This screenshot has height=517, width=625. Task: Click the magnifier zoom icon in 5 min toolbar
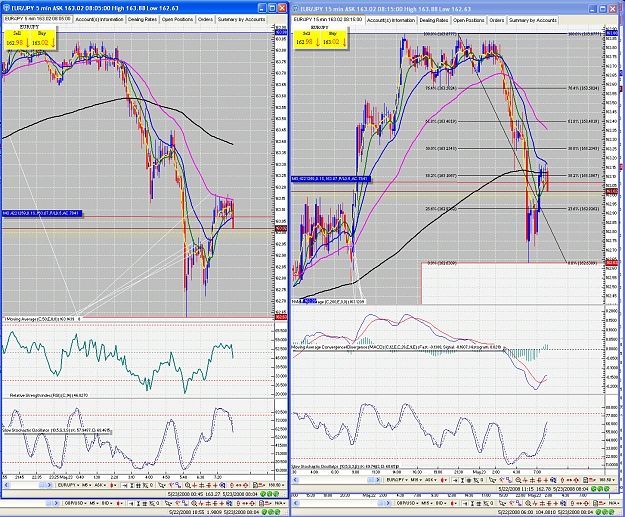point(188,485)
